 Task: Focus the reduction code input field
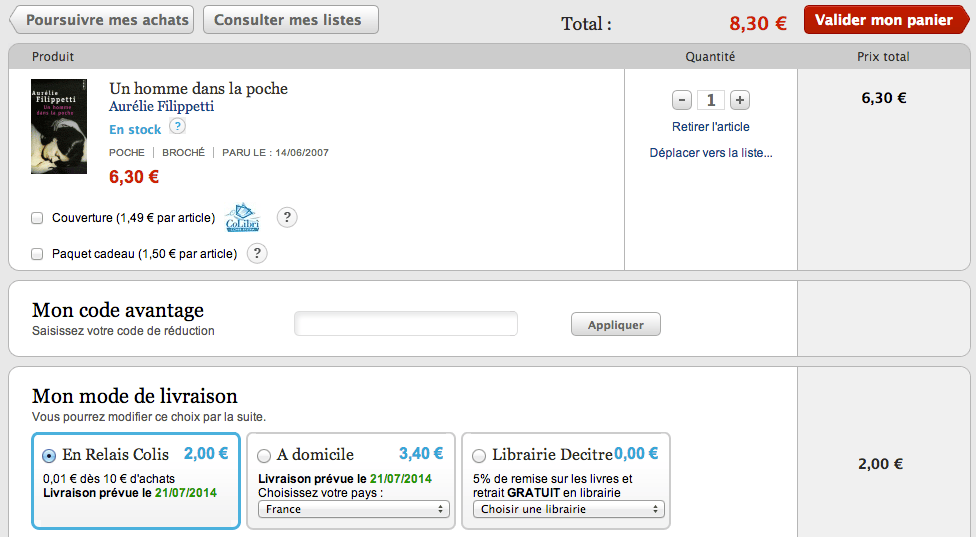point(406,324)
